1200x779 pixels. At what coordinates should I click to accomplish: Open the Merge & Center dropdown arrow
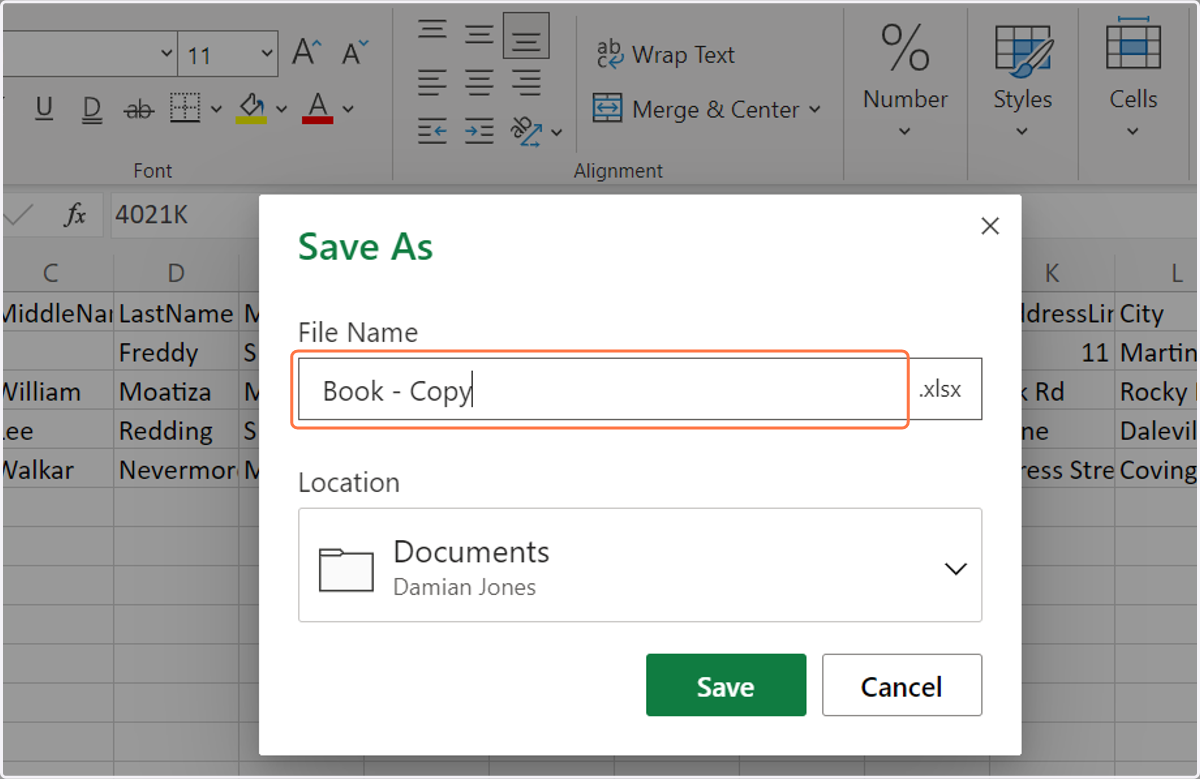pyautogui.click(x=814, y=109)
